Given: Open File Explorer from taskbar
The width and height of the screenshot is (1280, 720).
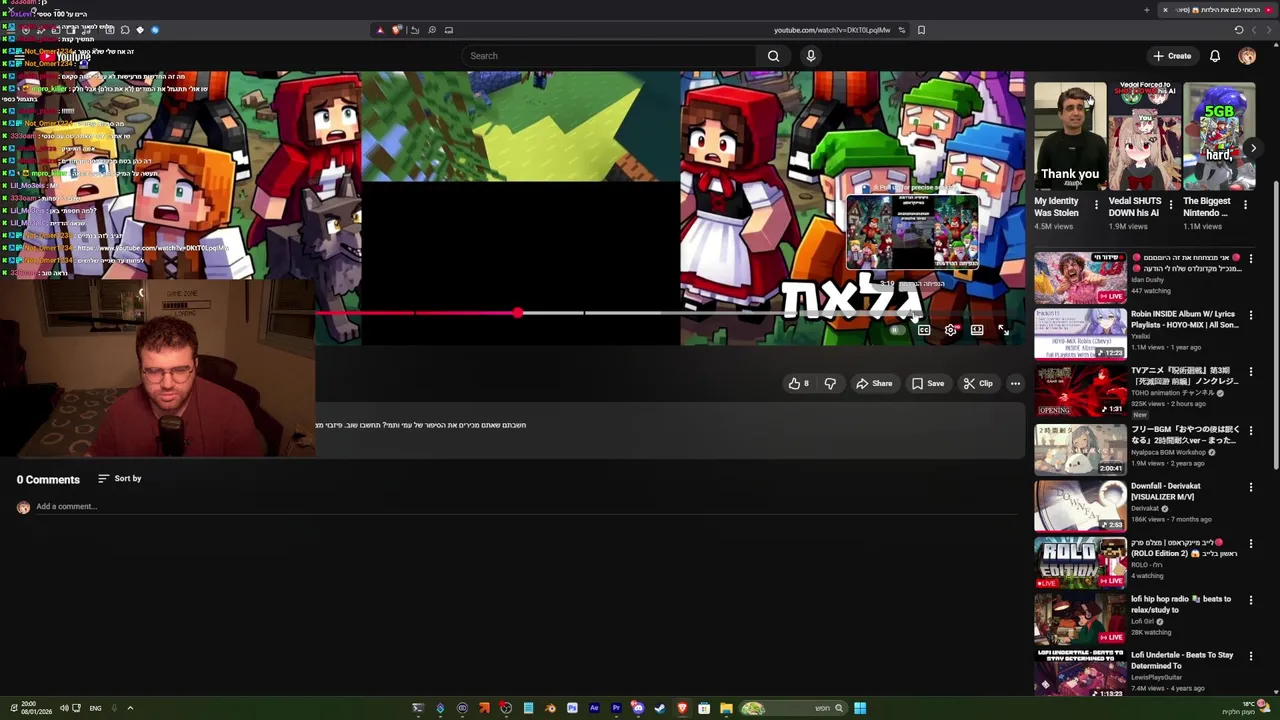Looking at the screenshot, I should pyautogui.click(x=726, y=708).
